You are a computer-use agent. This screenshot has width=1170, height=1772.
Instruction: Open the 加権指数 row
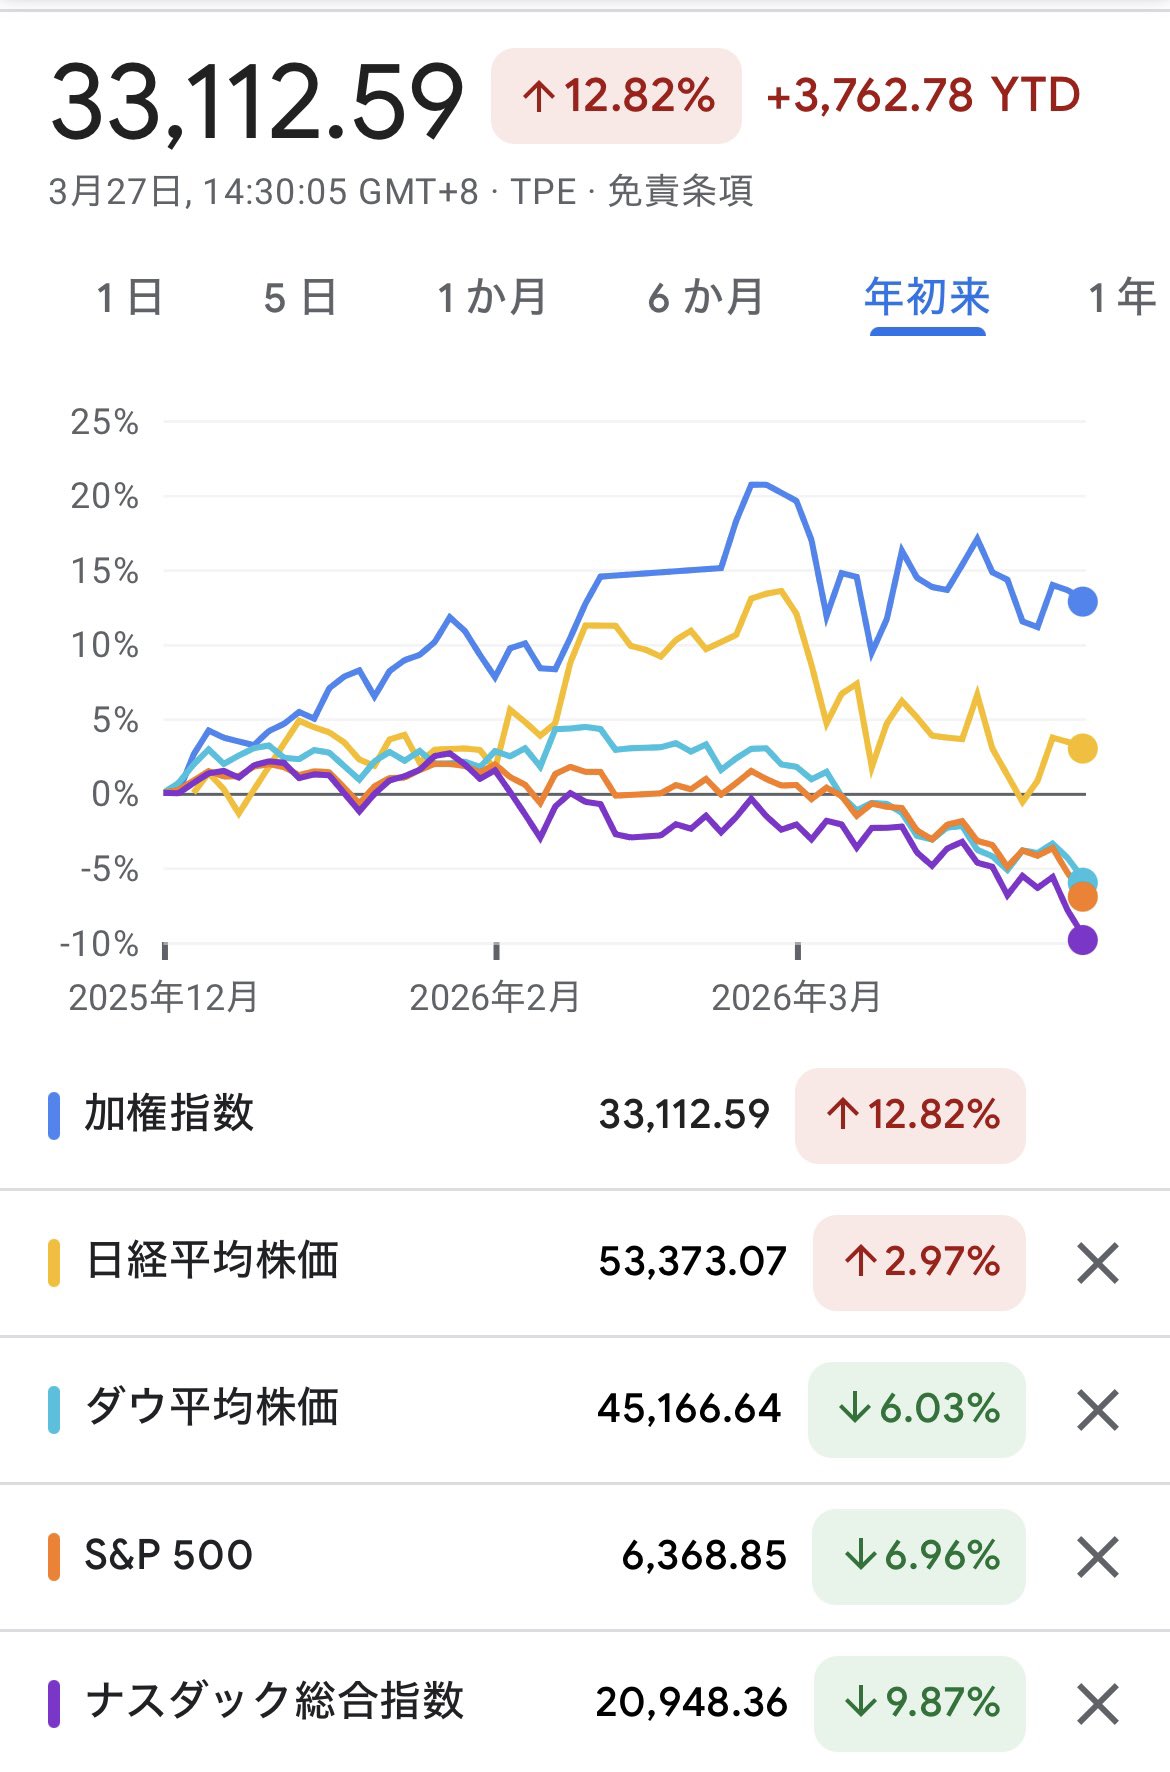pyautogui.click(x=169, y=1114)
